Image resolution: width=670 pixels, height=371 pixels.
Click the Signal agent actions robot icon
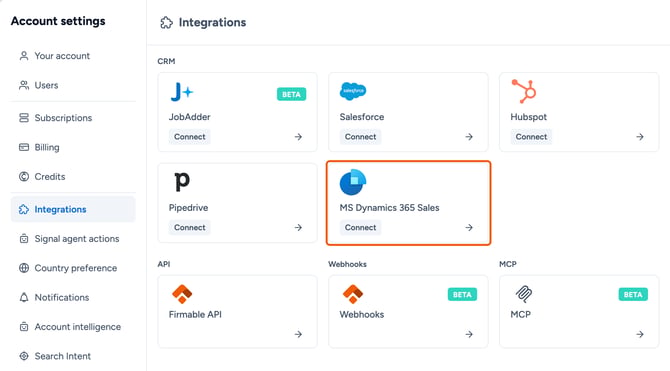pyautogui.click(x=24, y=238)
